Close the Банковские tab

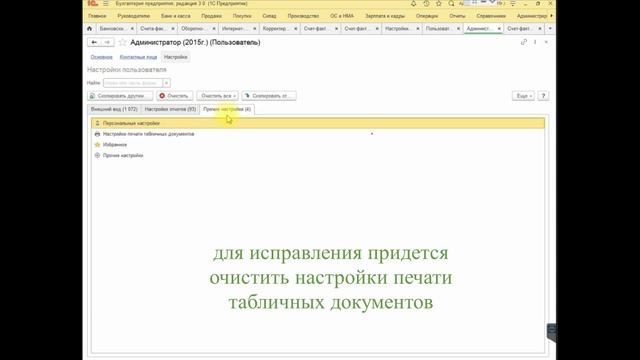tap(132, 29)
